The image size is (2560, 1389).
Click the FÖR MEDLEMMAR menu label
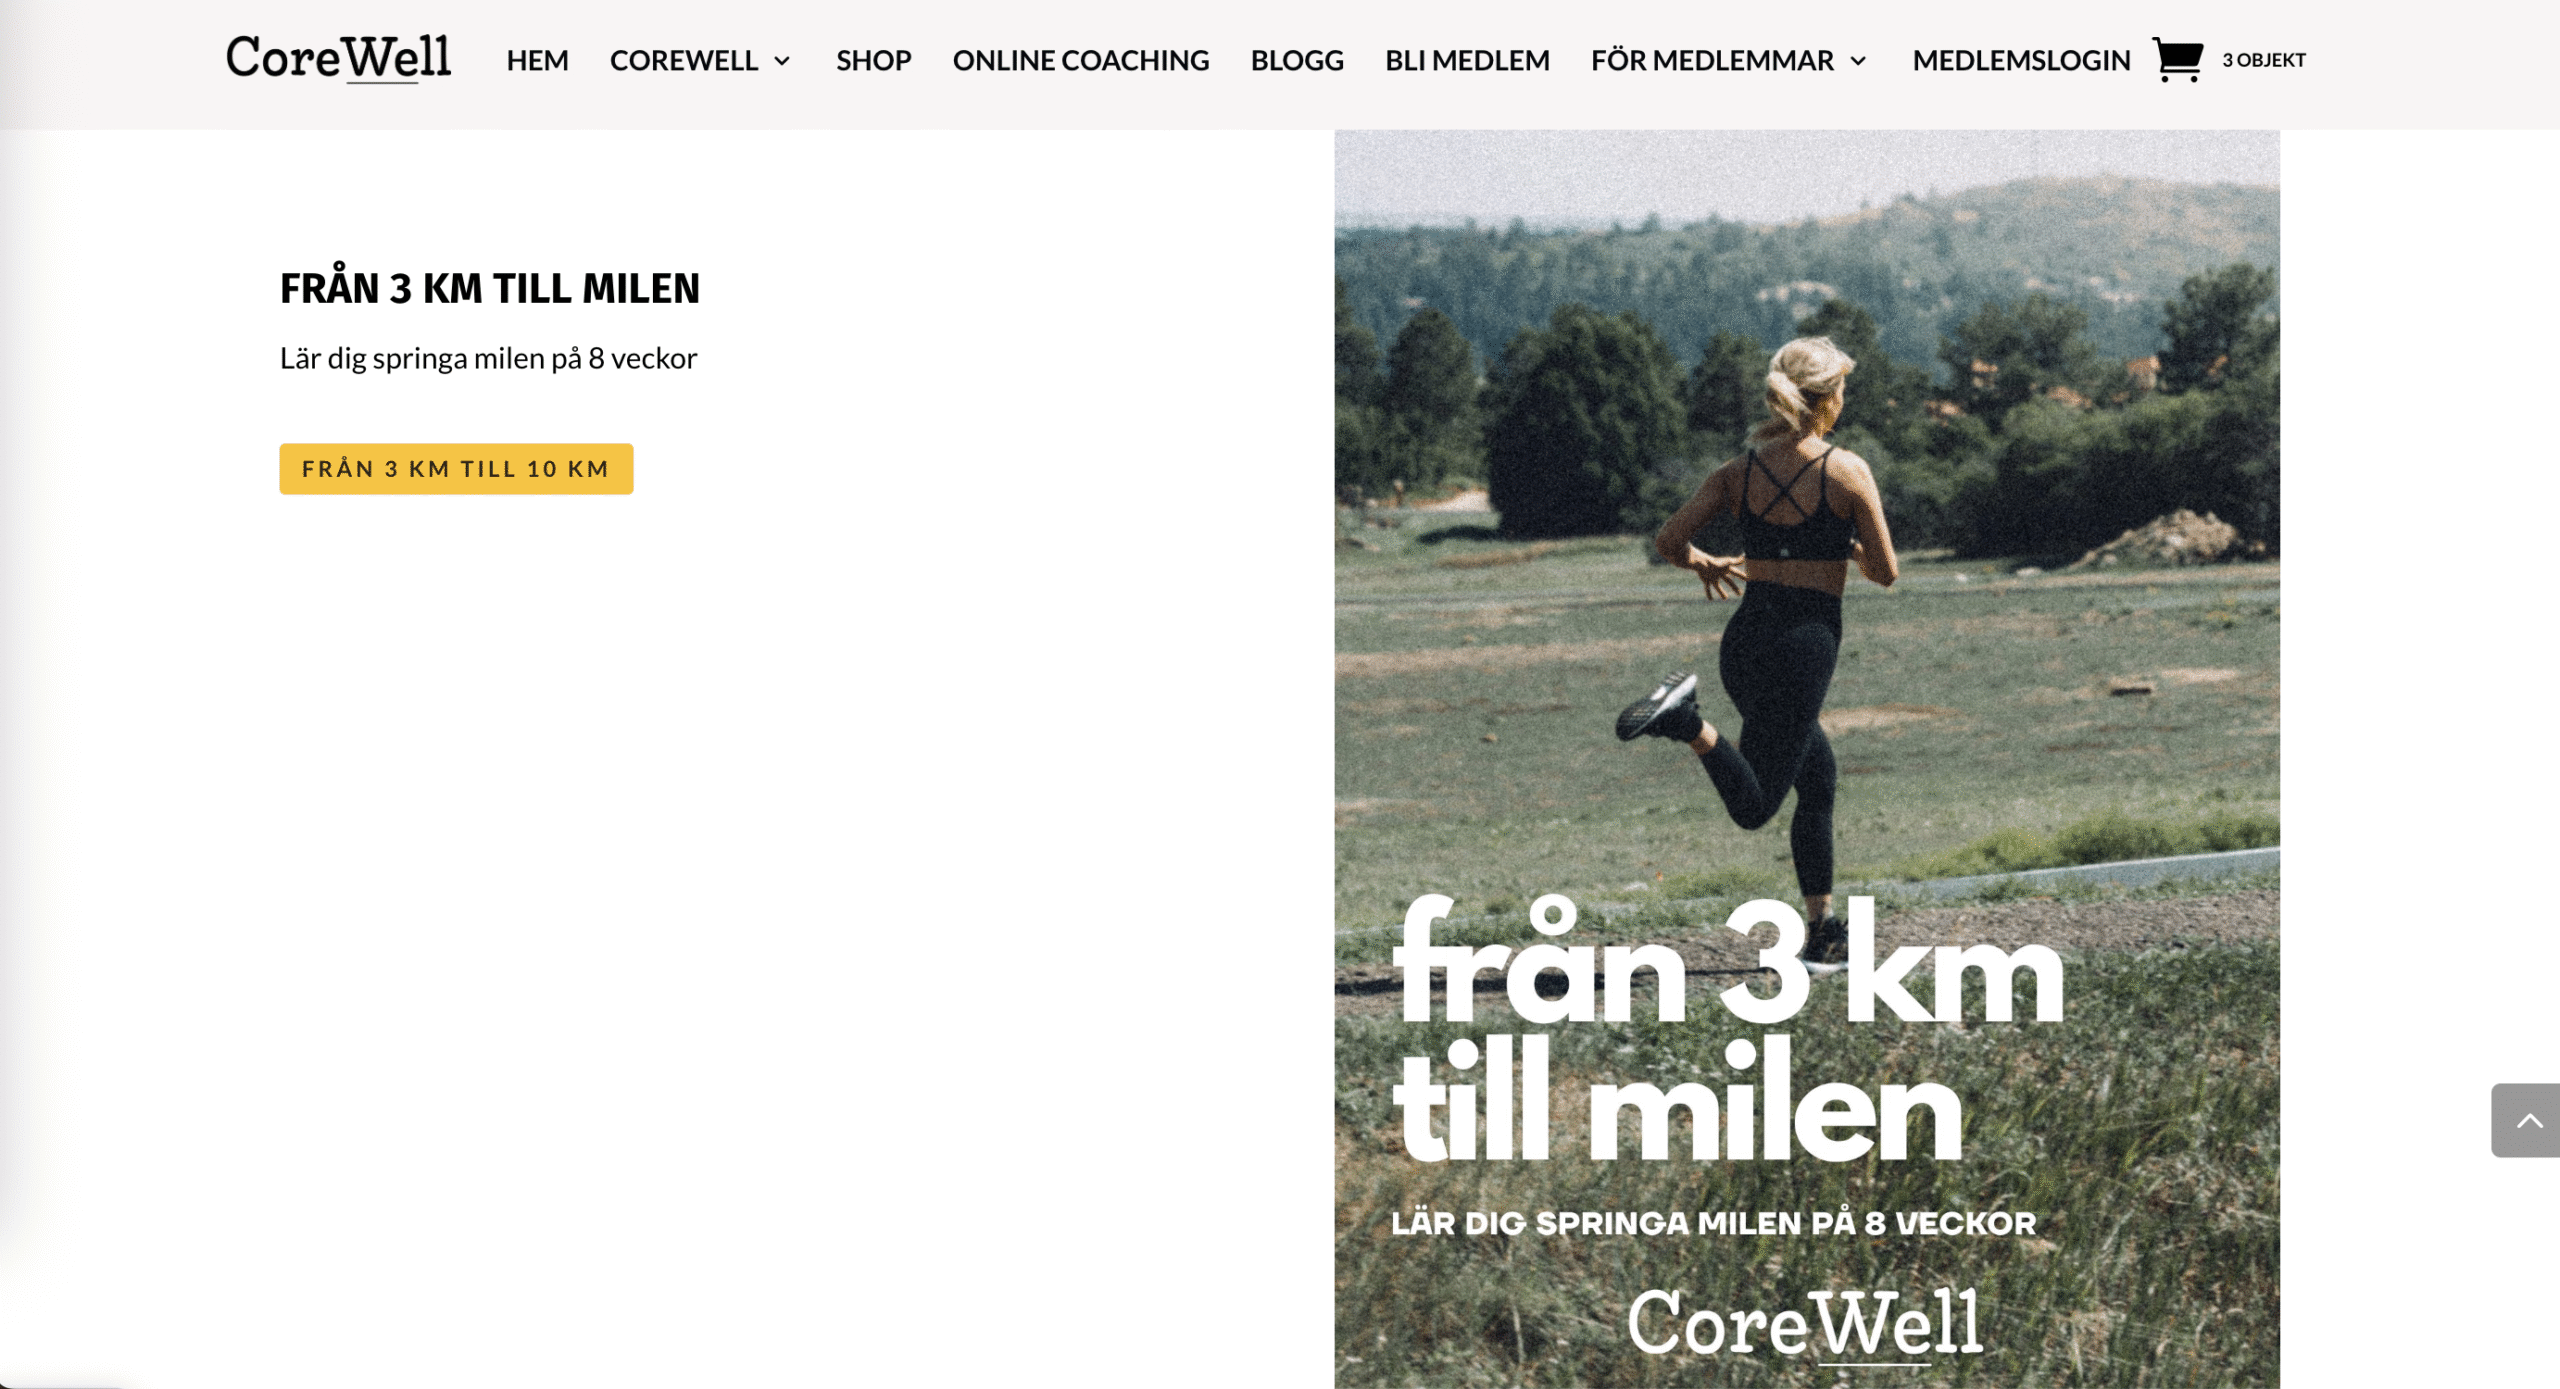tap(1712, 60)
